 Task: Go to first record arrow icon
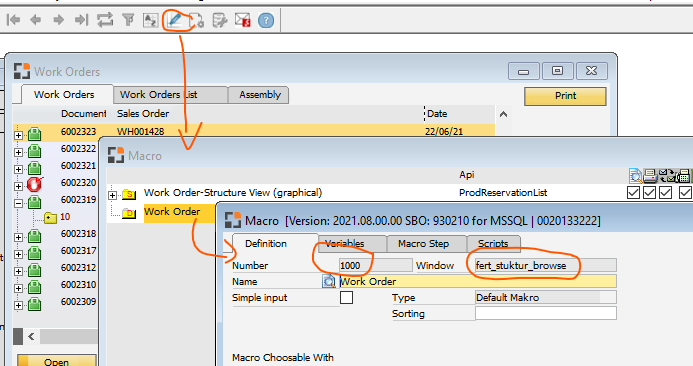[x=14, y=20]
